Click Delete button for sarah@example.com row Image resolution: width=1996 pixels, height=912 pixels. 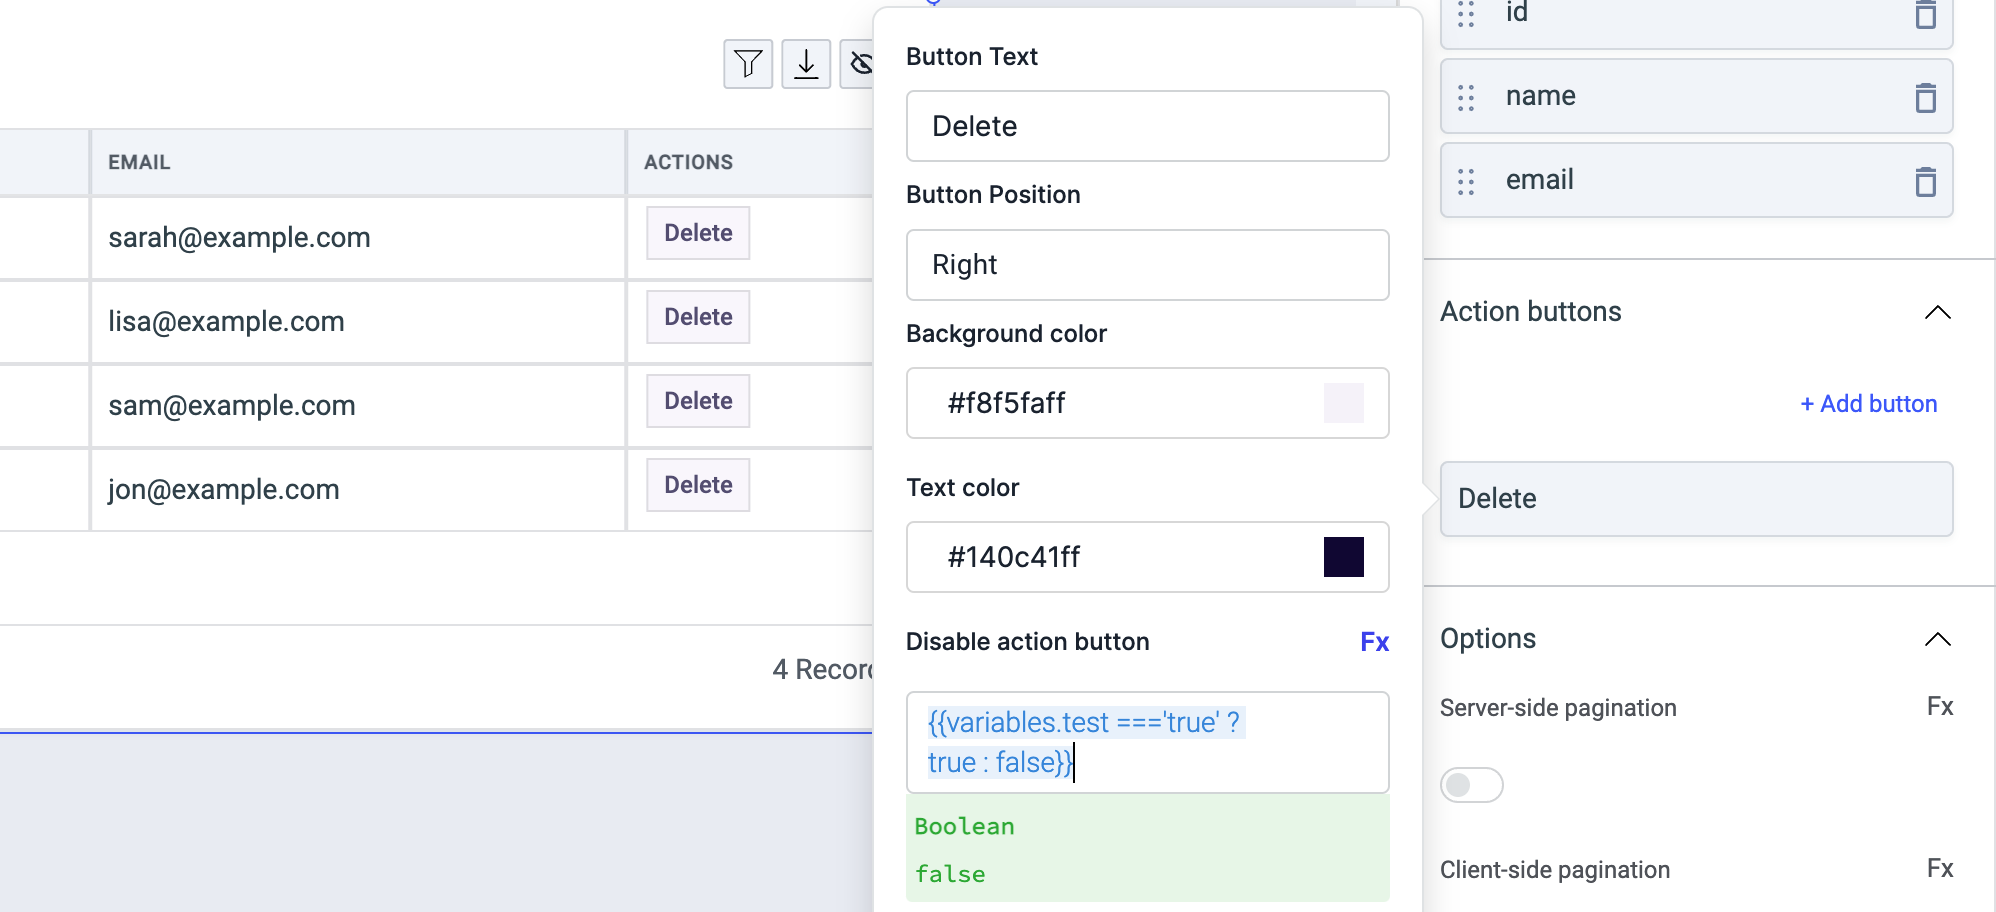click(698, 233)
